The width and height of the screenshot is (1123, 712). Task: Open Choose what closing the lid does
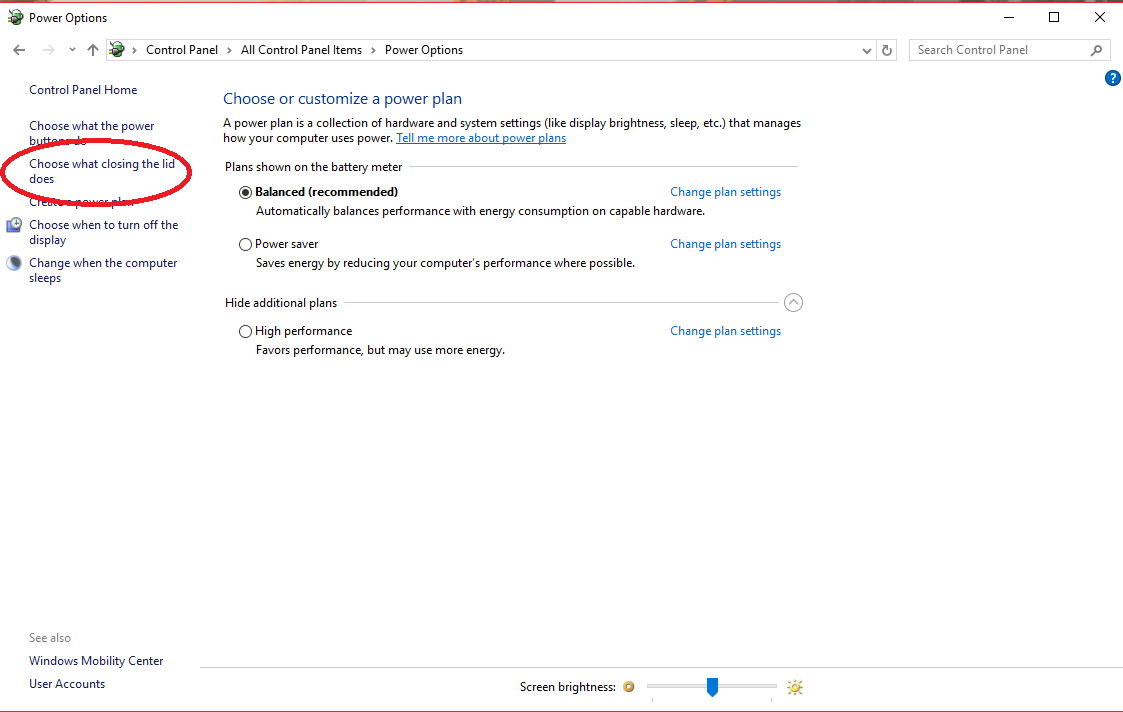click(x=102, y=171)
